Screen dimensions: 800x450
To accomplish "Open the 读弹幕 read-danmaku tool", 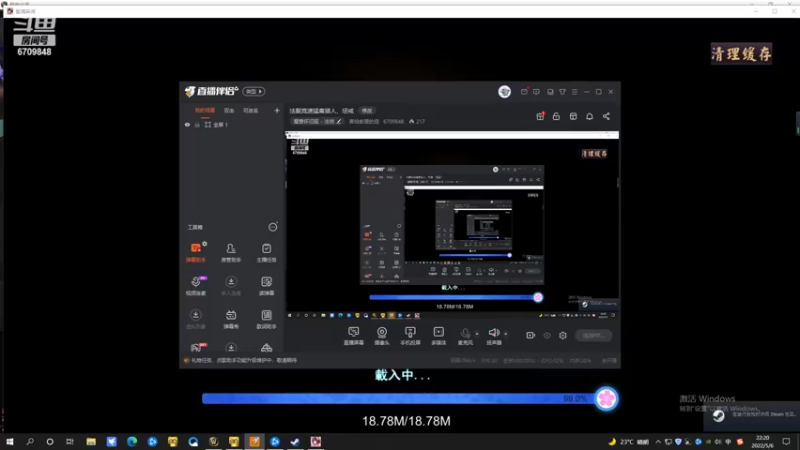I will point(266,286).
